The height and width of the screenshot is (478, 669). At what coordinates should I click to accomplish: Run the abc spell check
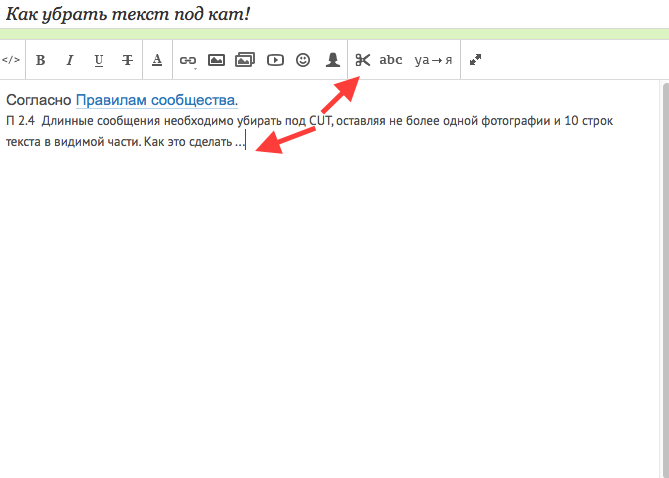point(391,60)
